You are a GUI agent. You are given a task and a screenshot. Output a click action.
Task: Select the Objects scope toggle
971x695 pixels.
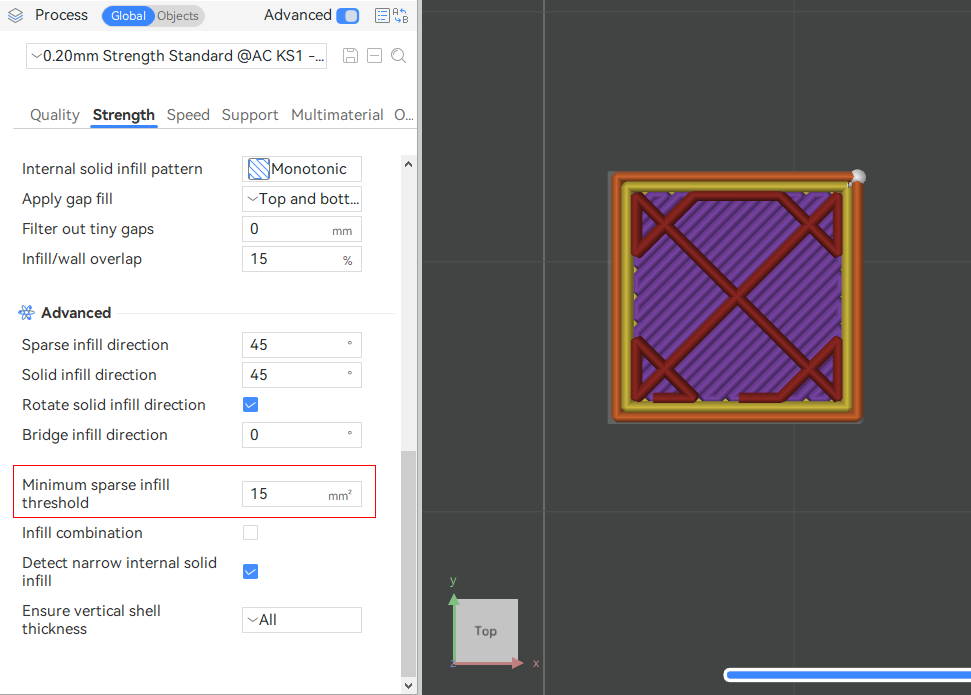point(178,15)
